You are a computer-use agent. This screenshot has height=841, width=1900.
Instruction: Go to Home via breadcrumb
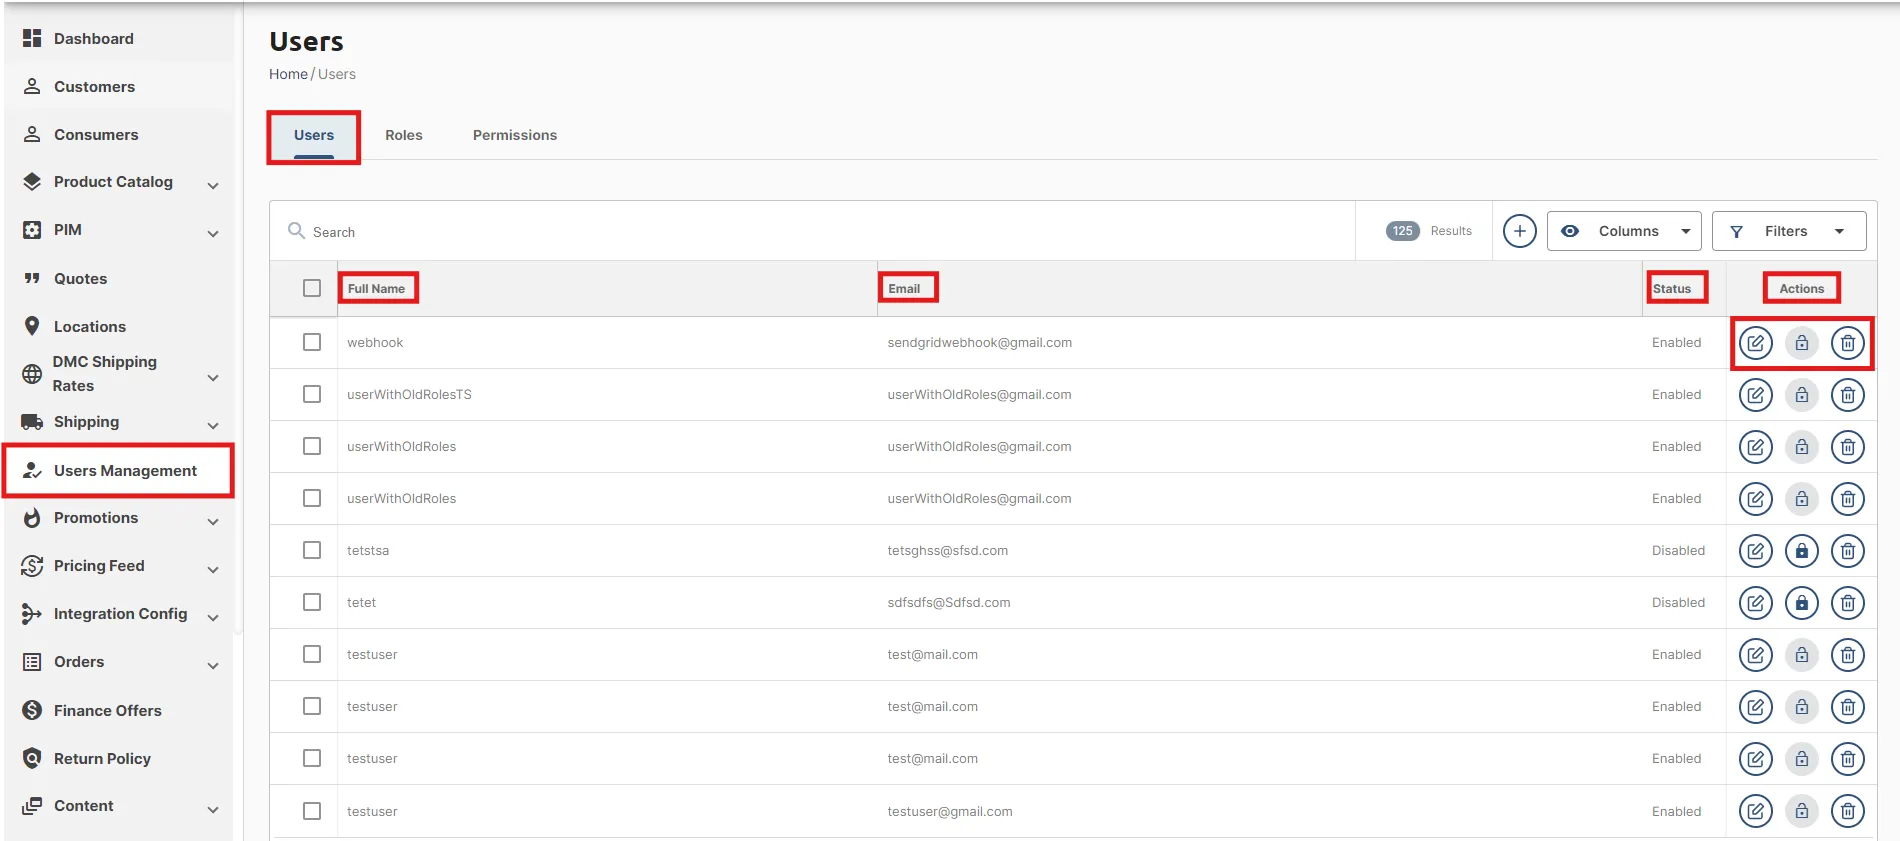click(288, 74)
